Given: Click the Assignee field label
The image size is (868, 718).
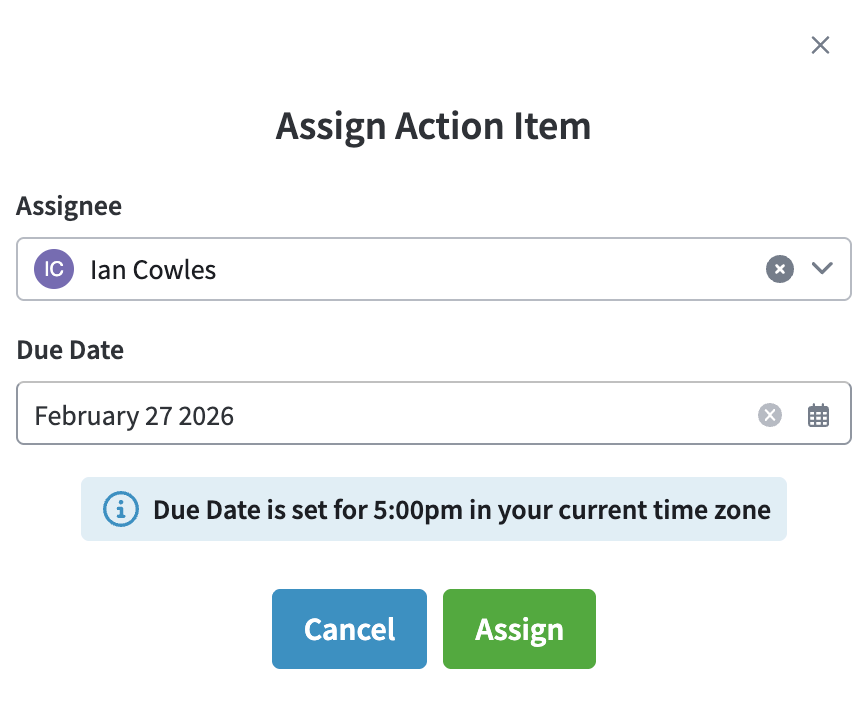Looking at the screenshot, I should coord(69,206).
